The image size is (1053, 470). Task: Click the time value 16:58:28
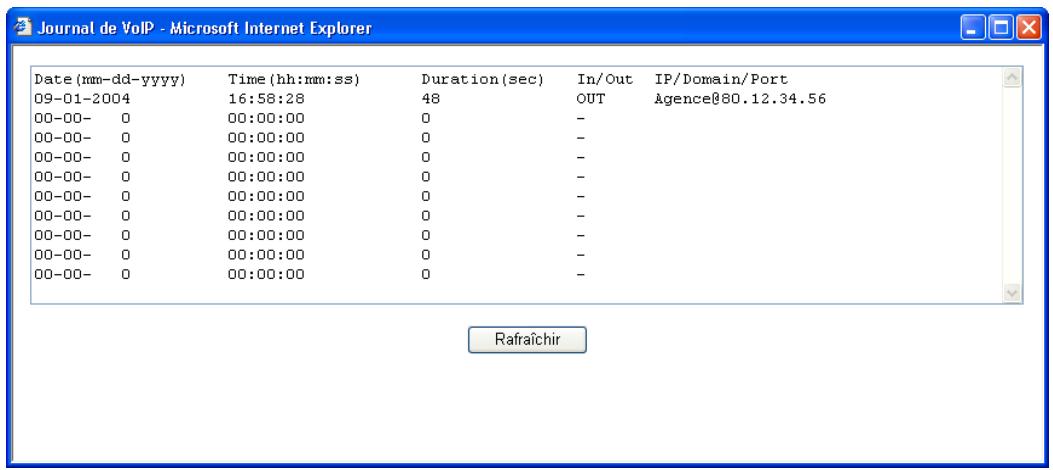click(x=266, y=99)
